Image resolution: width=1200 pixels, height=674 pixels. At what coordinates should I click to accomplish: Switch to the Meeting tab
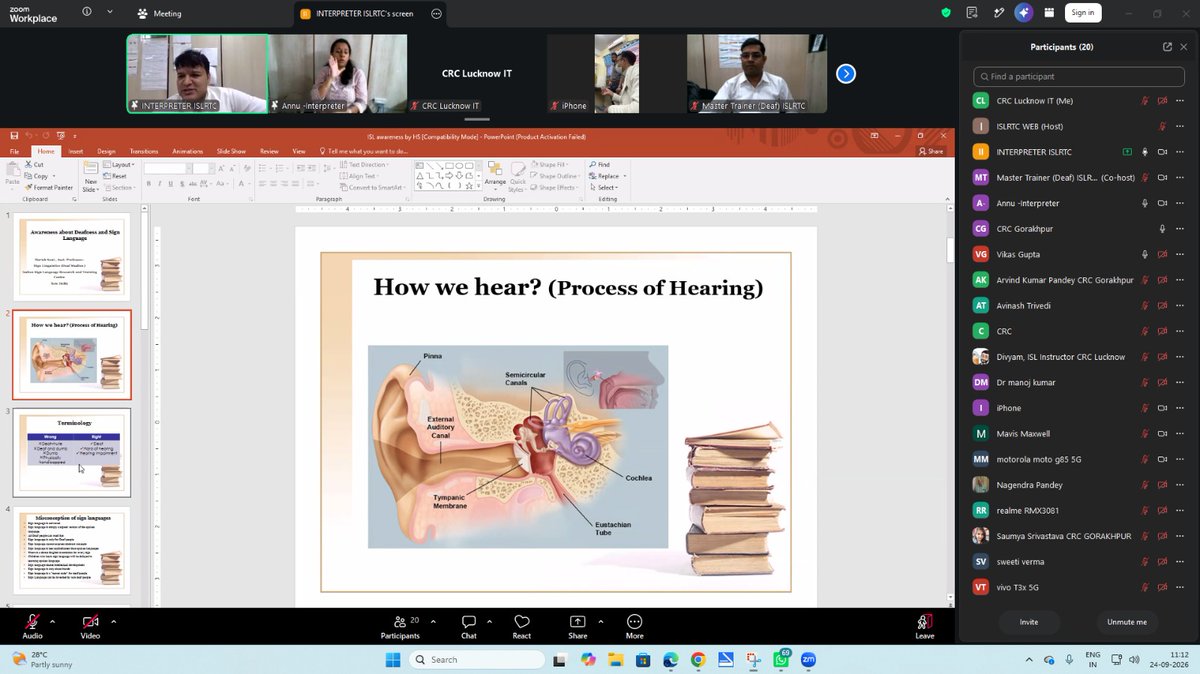160,14
